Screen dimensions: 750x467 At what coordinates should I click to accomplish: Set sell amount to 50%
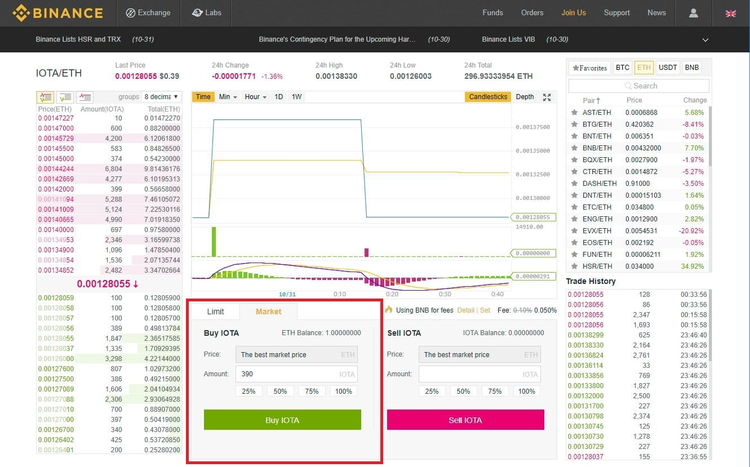463,391
